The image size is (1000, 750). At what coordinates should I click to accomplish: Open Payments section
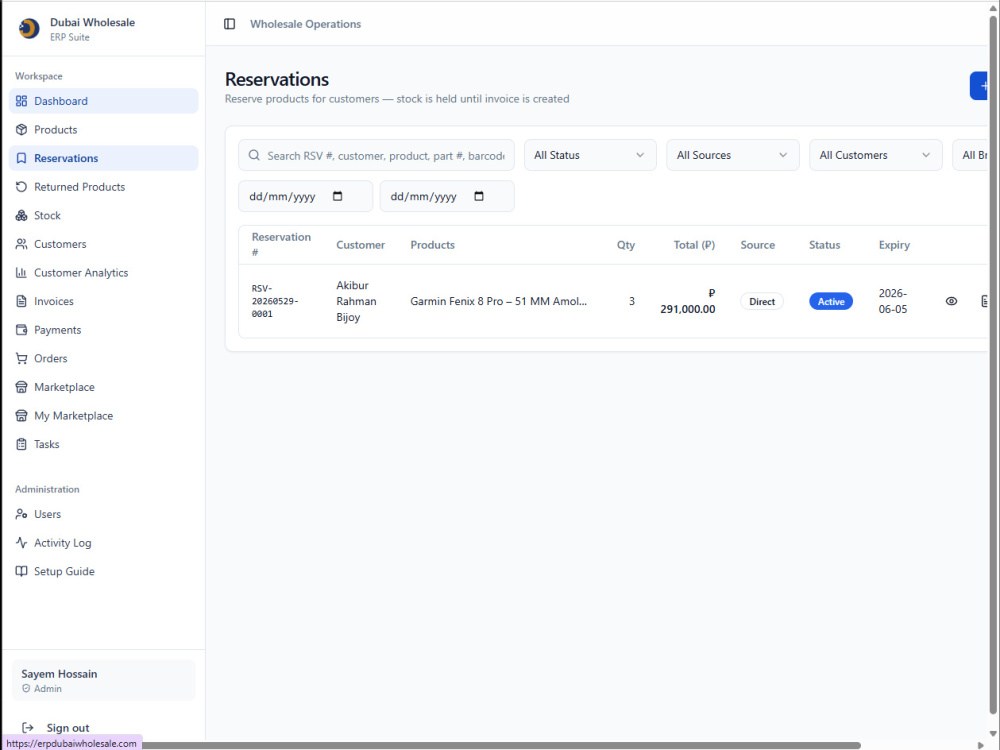pyautogui.click(x=104, y=330)
